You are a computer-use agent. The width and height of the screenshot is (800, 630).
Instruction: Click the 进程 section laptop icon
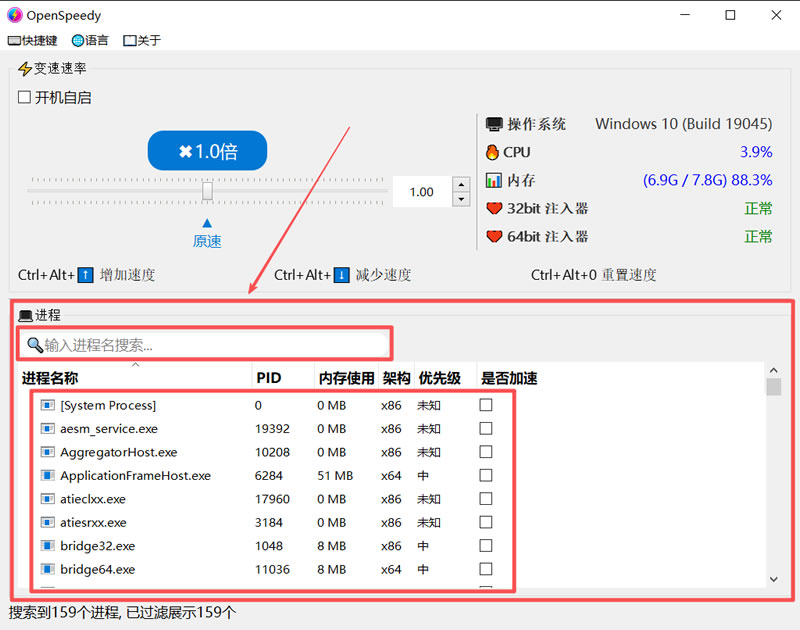(26, 316)
